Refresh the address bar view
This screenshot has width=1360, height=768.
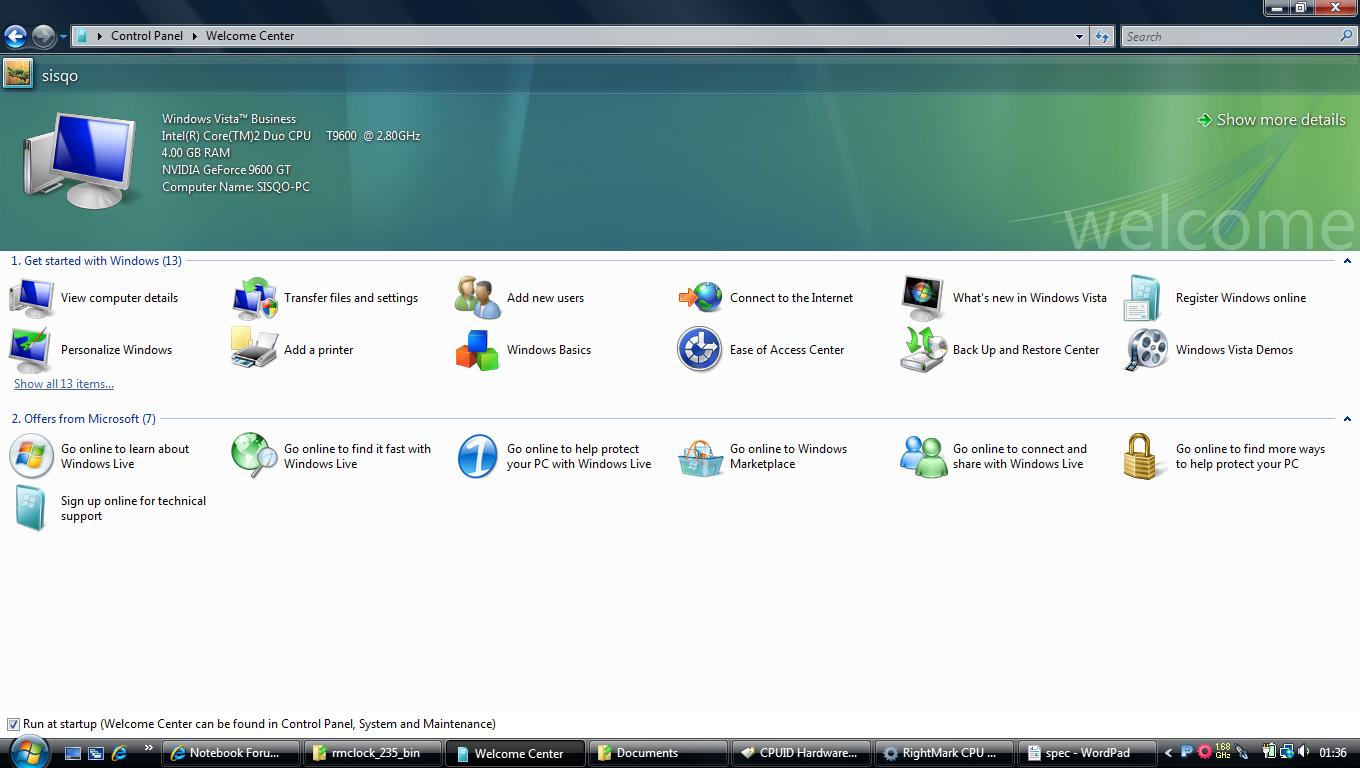tap(1102, 36)
